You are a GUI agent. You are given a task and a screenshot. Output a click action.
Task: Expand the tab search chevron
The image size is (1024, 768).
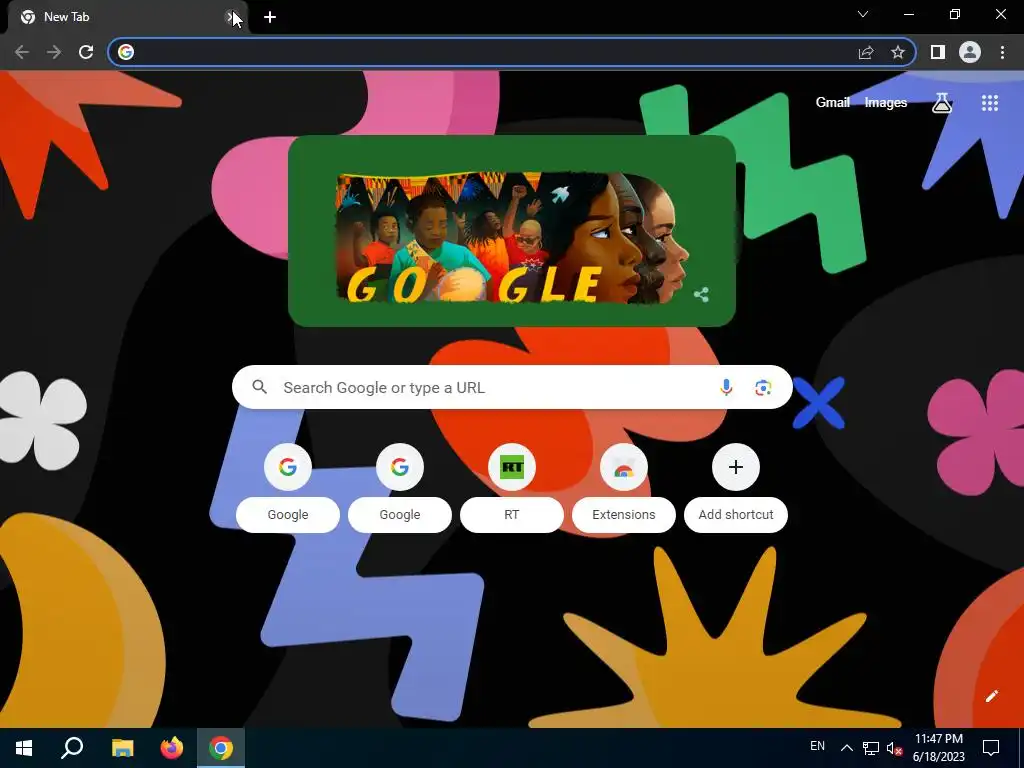point(863,14)
